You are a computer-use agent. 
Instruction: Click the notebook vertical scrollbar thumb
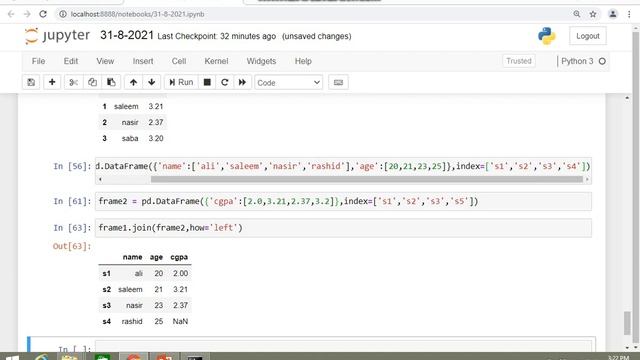click(627, 322)
